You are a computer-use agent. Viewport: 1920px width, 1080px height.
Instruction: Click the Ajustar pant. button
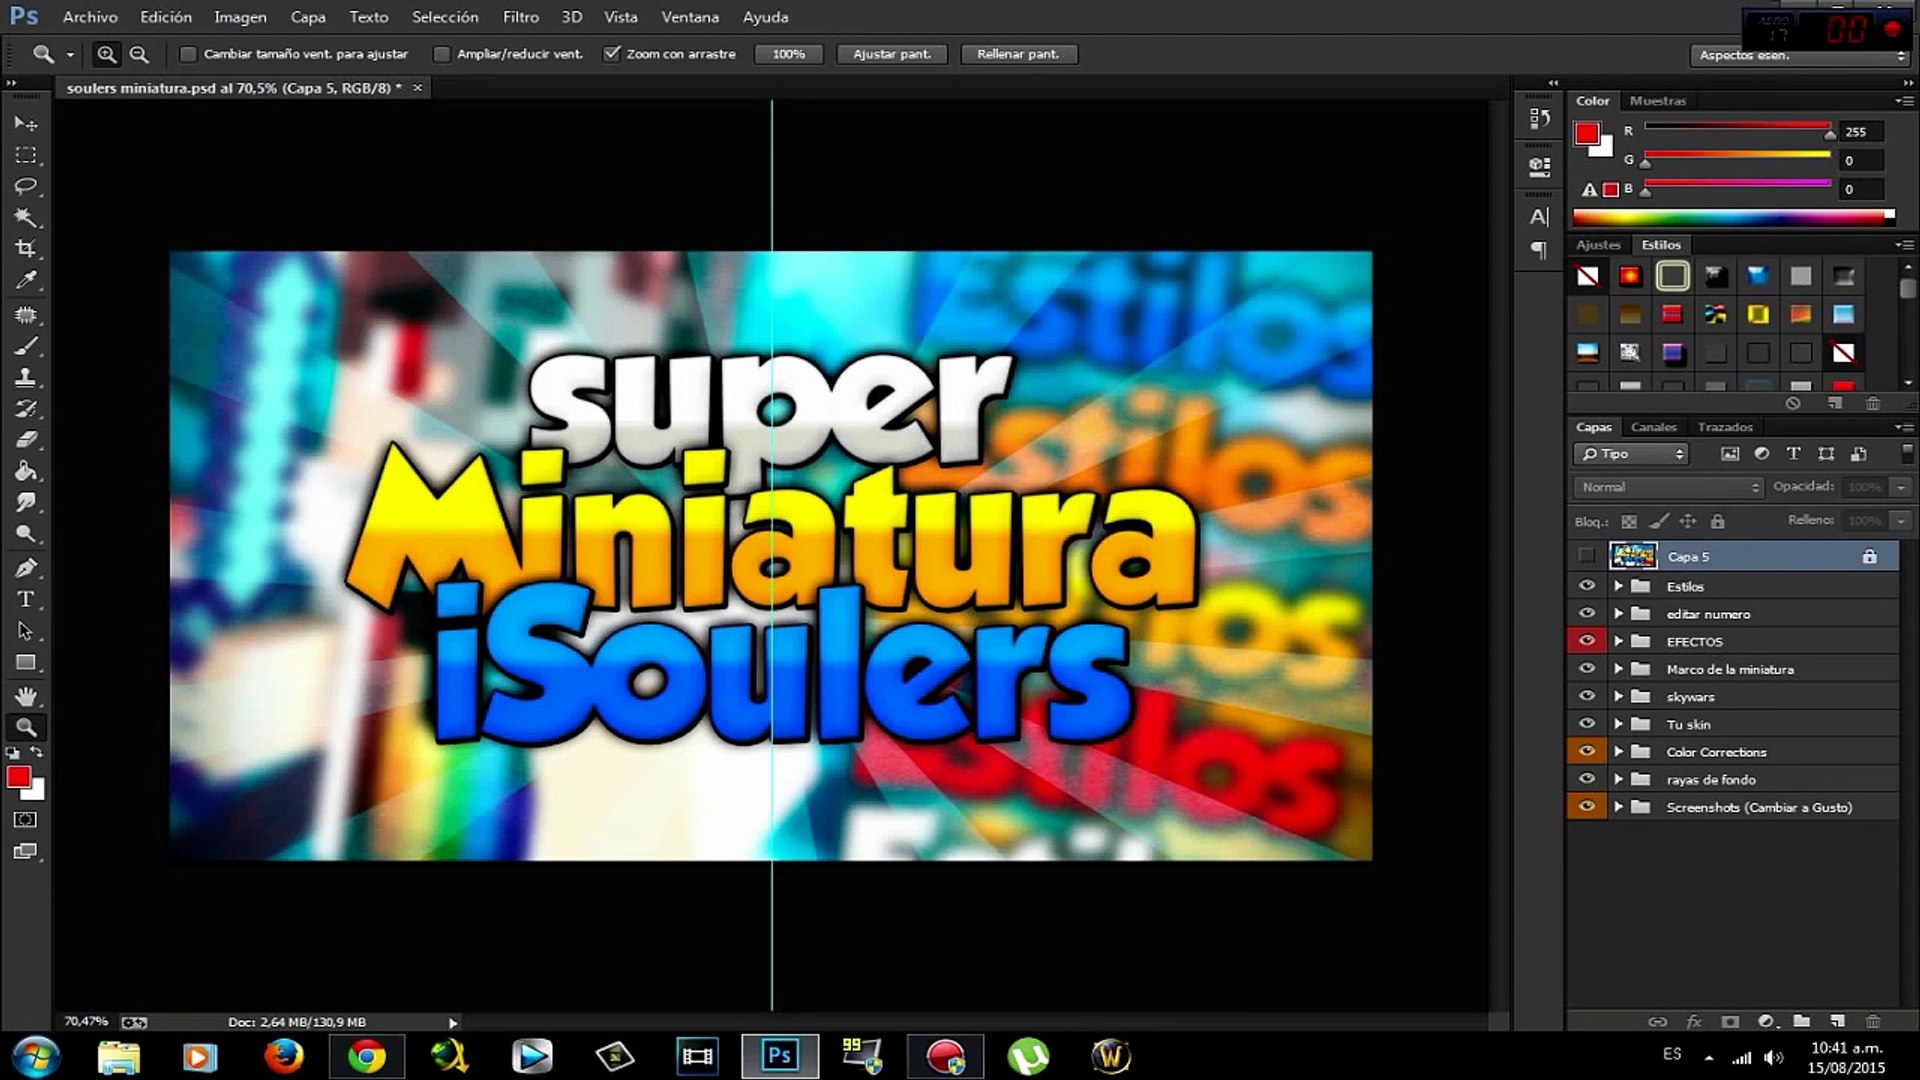coord(891,54)
